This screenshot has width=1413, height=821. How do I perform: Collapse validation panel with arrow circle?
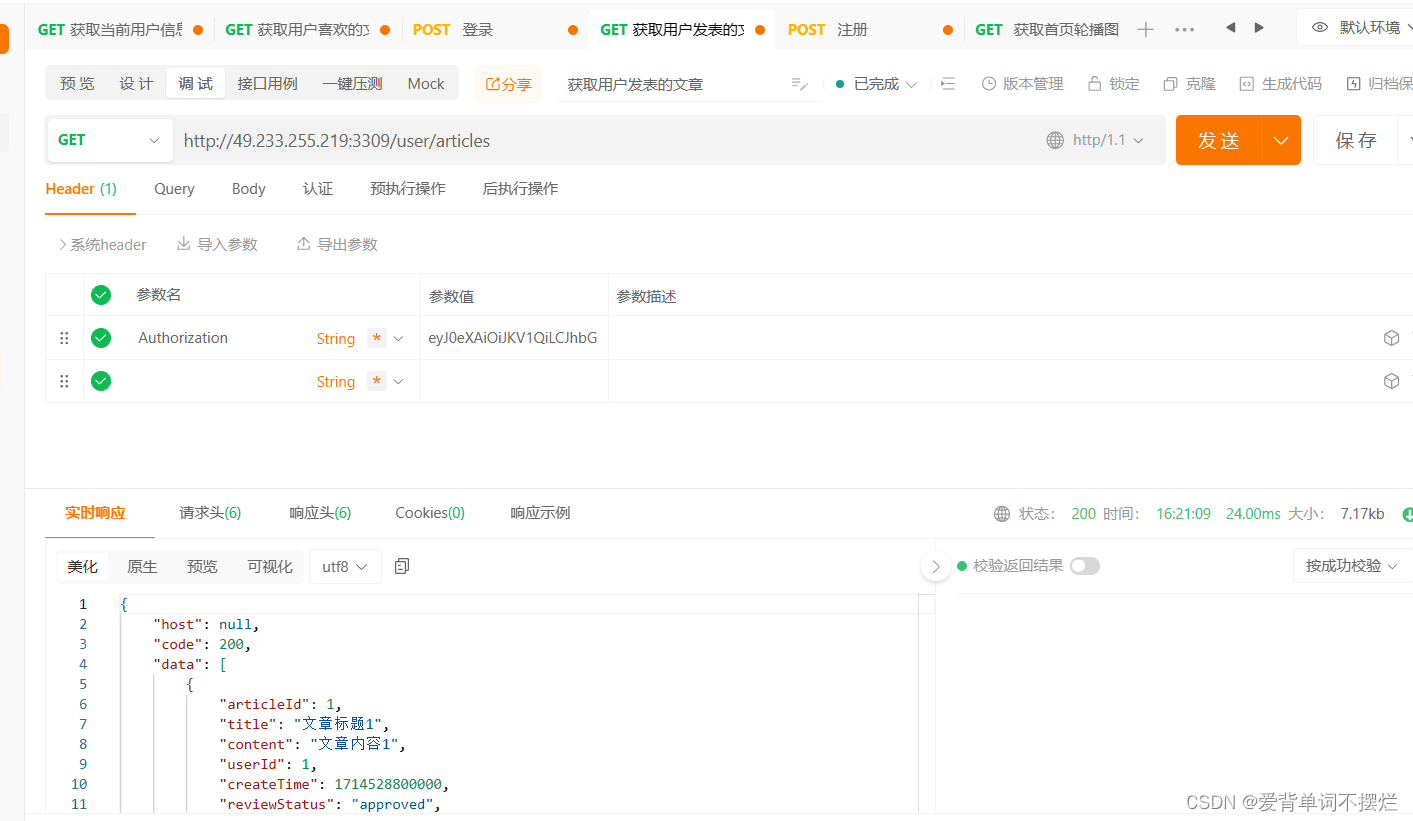pos(935,567)
